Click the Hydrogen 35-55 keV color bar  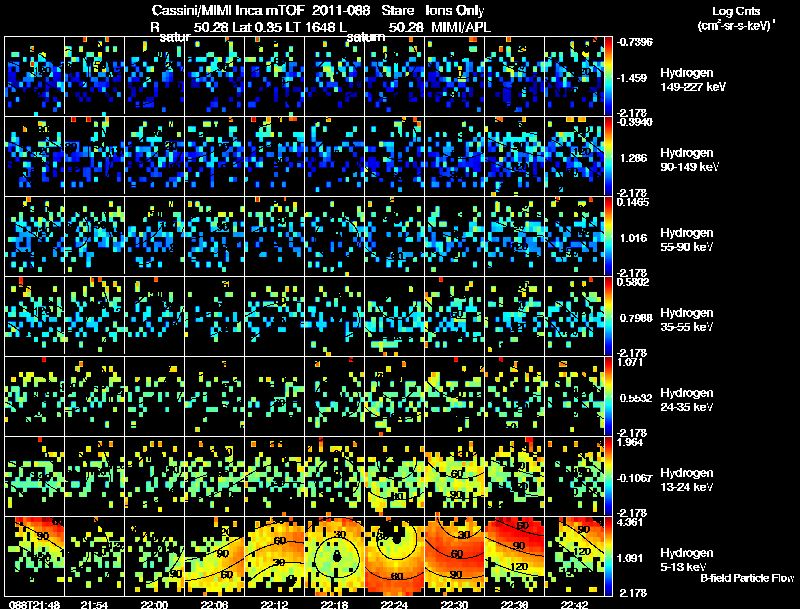(x=609, y=316)
